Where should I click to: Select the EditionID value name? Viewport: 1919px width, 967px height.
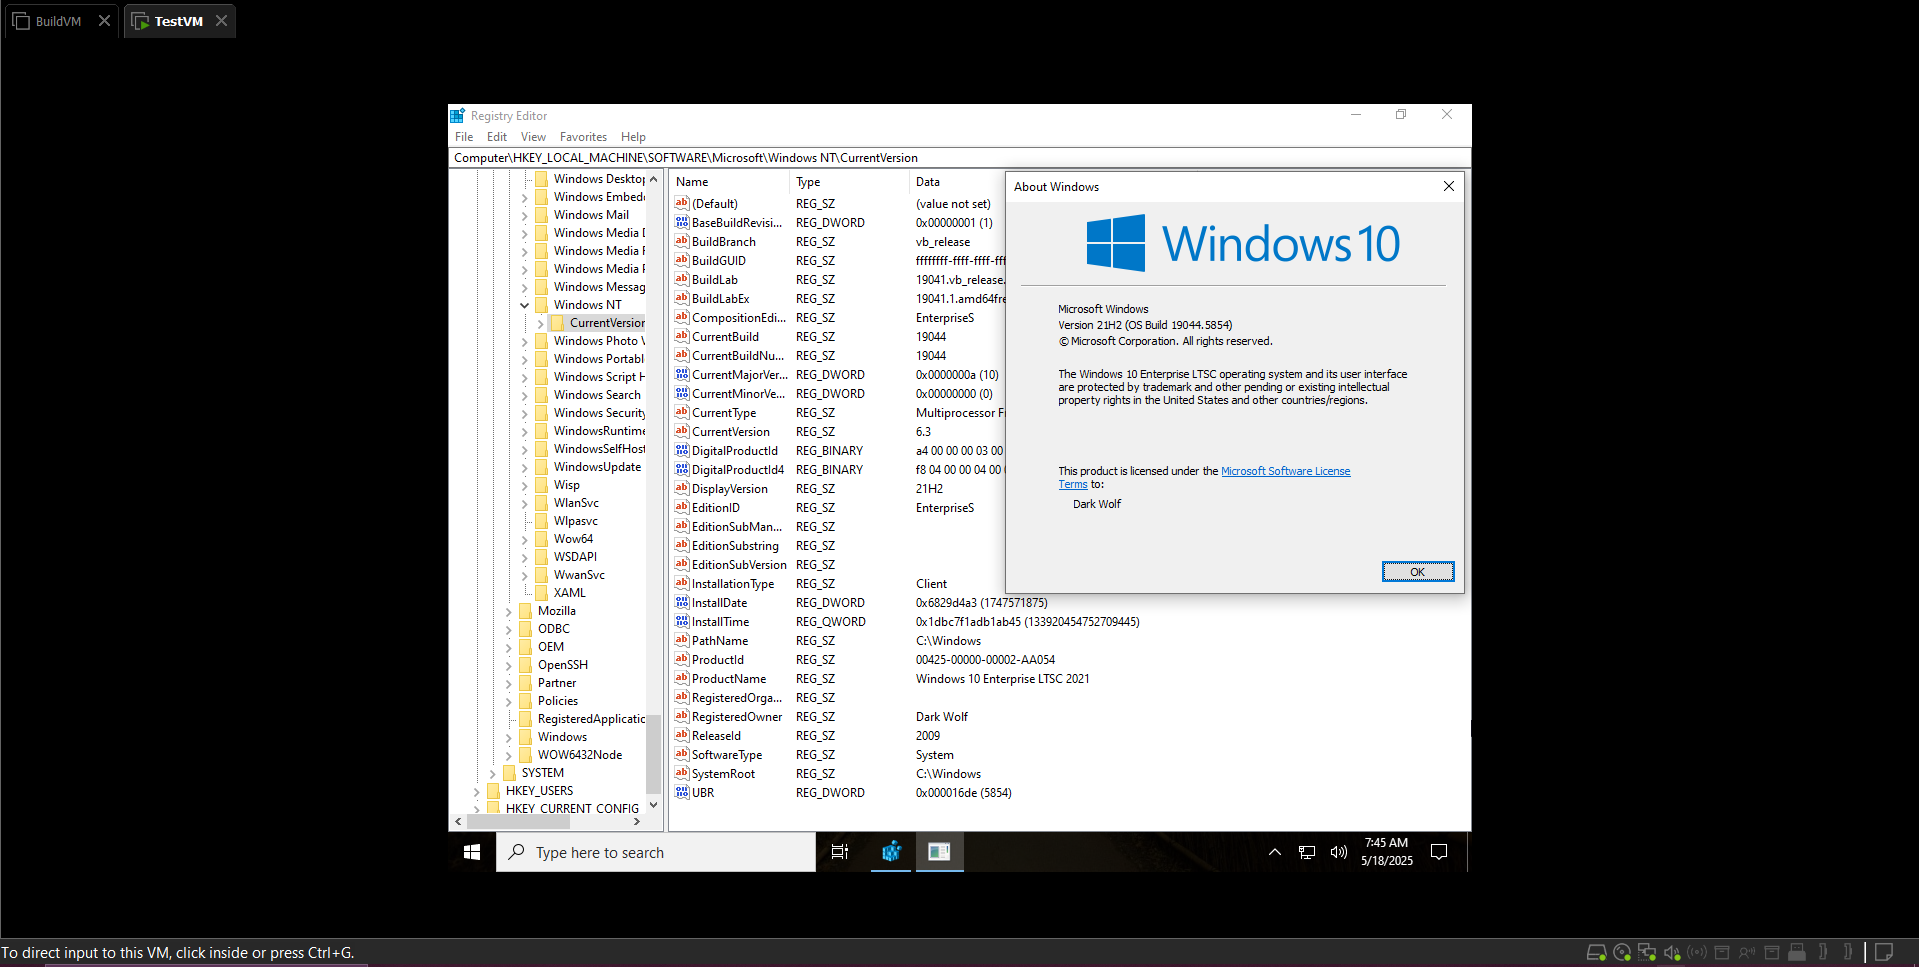click(716, 508)
